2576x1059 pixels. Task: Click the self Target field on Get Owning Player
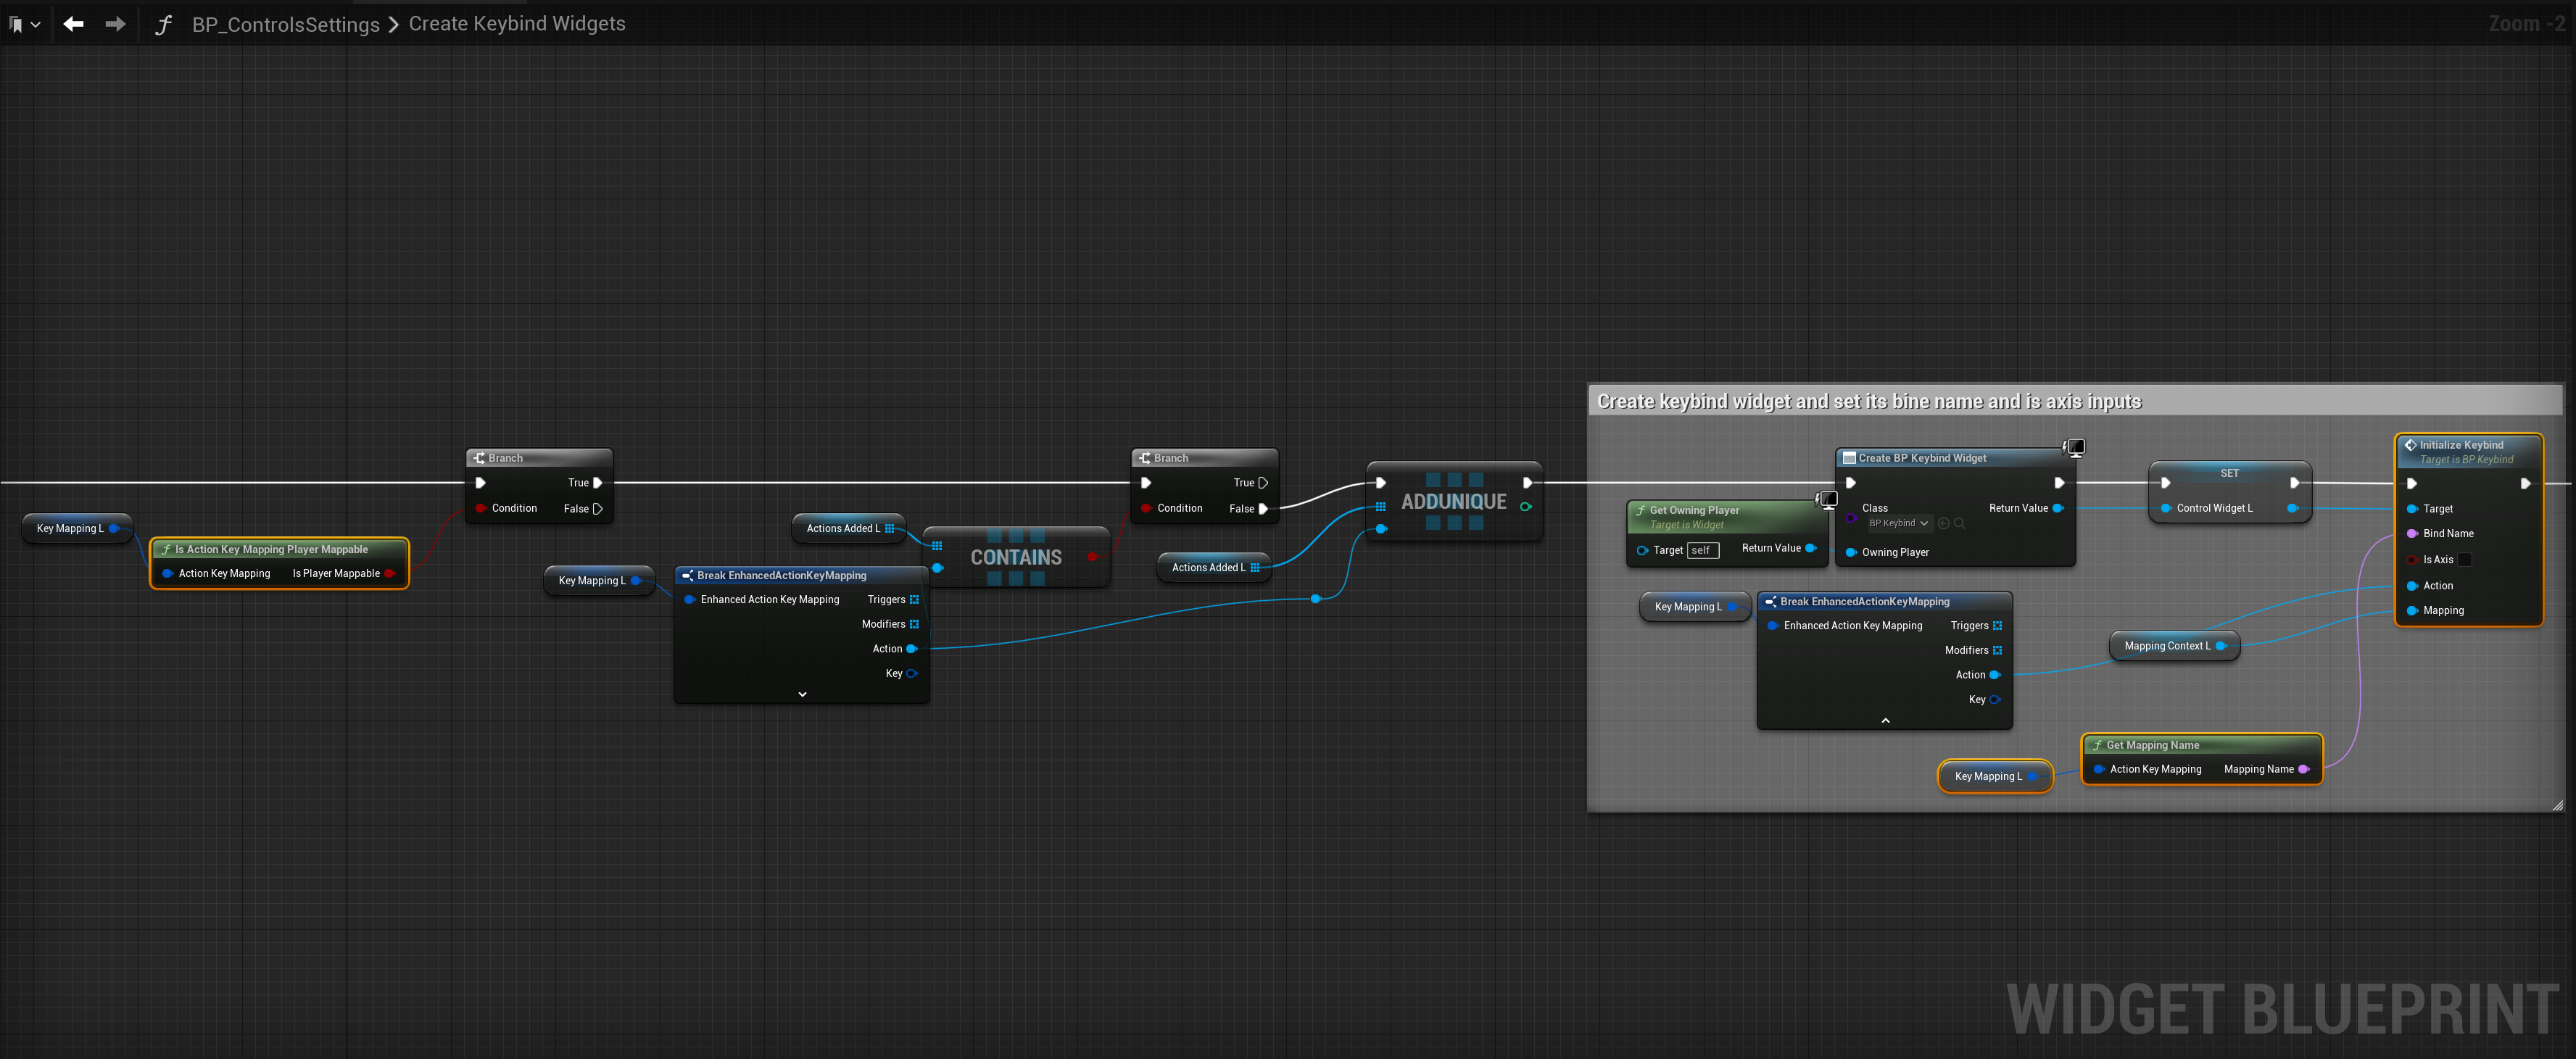[1702, 550]
